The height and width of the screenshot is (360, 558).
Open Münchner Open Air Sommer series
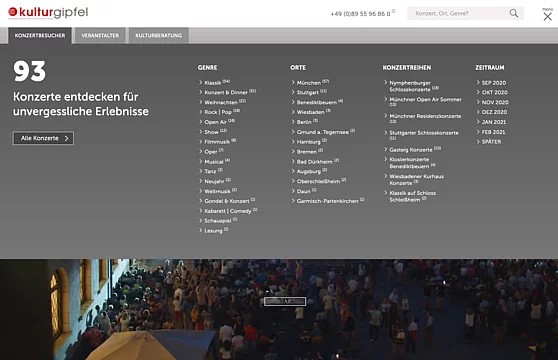click(x=423, y=102)
